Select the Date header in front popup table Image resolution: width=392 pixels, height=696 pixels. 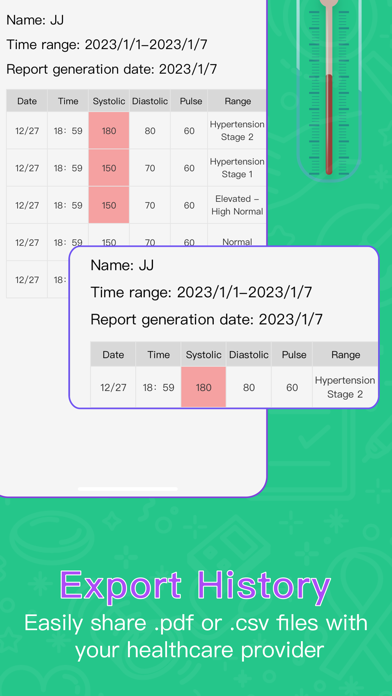point(113,355)
